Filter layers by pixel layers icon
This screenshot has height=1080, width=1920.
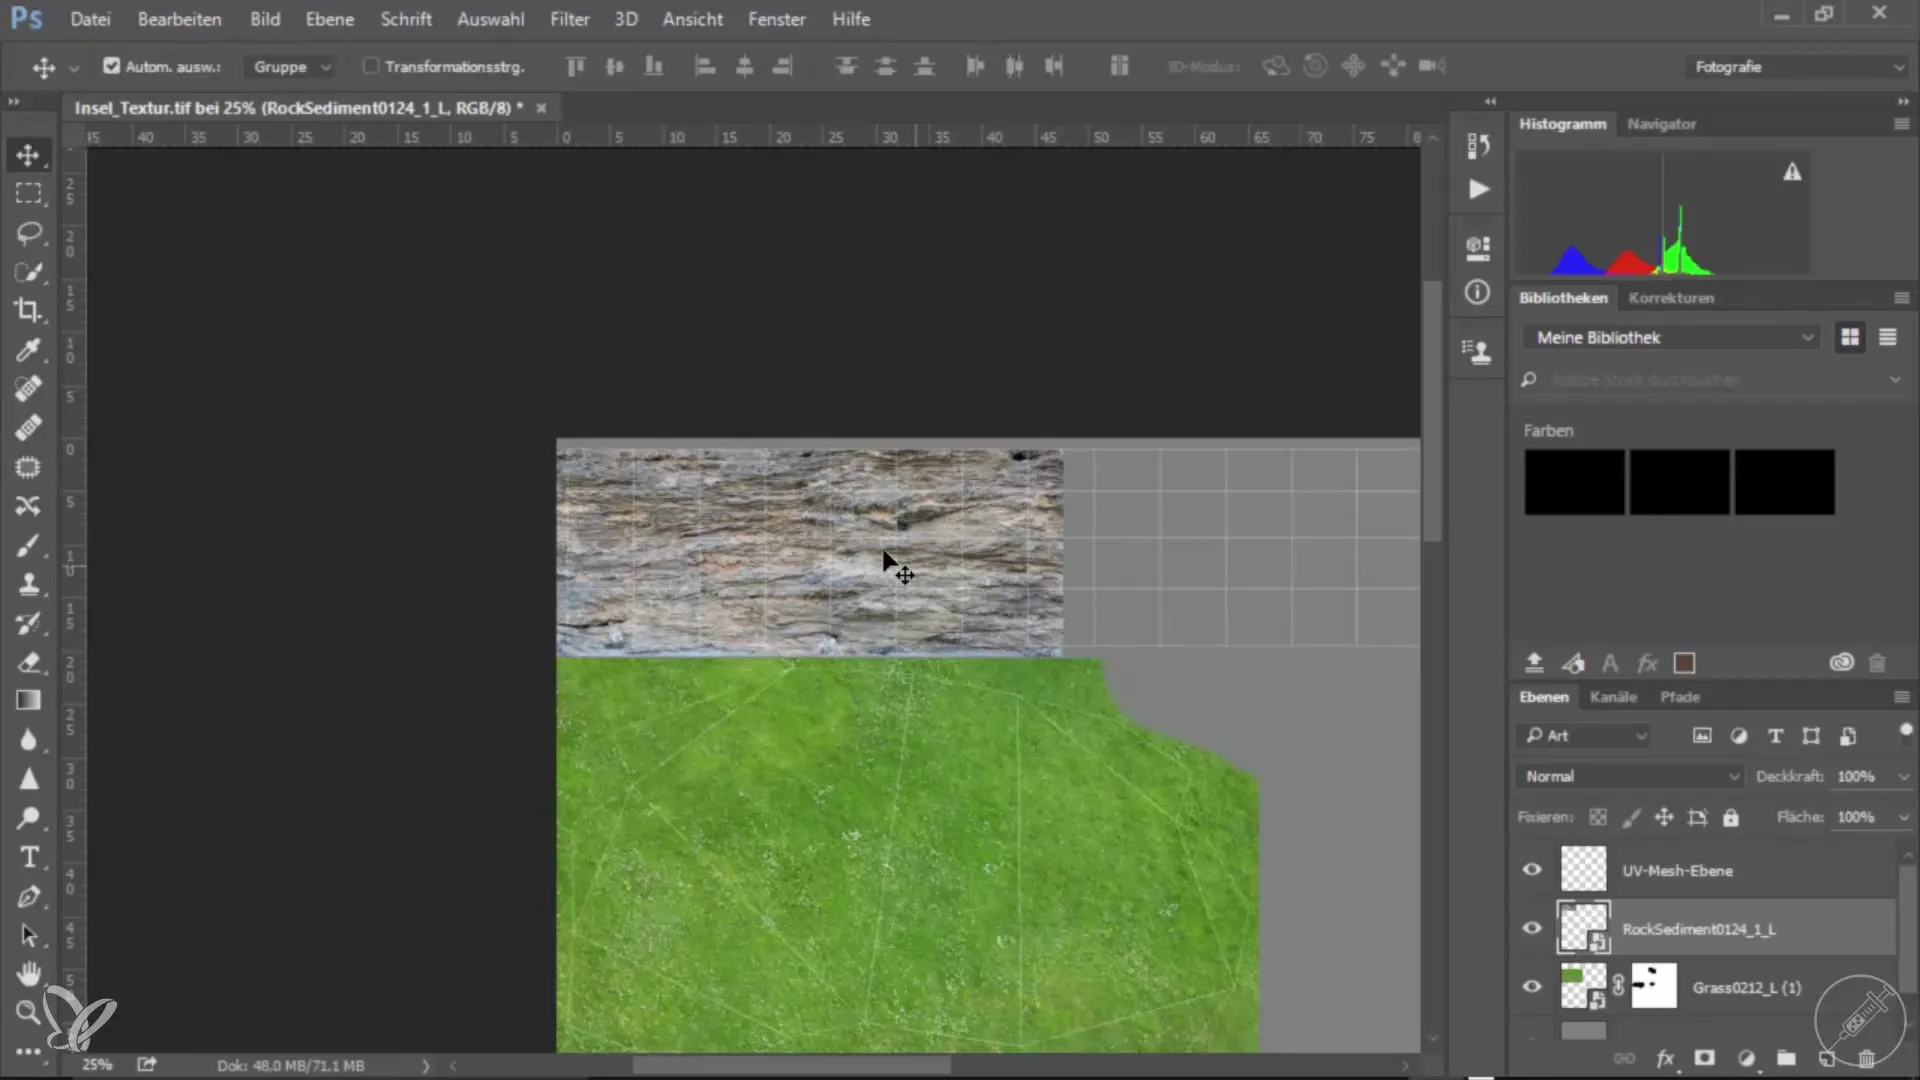click(1702, 736)
